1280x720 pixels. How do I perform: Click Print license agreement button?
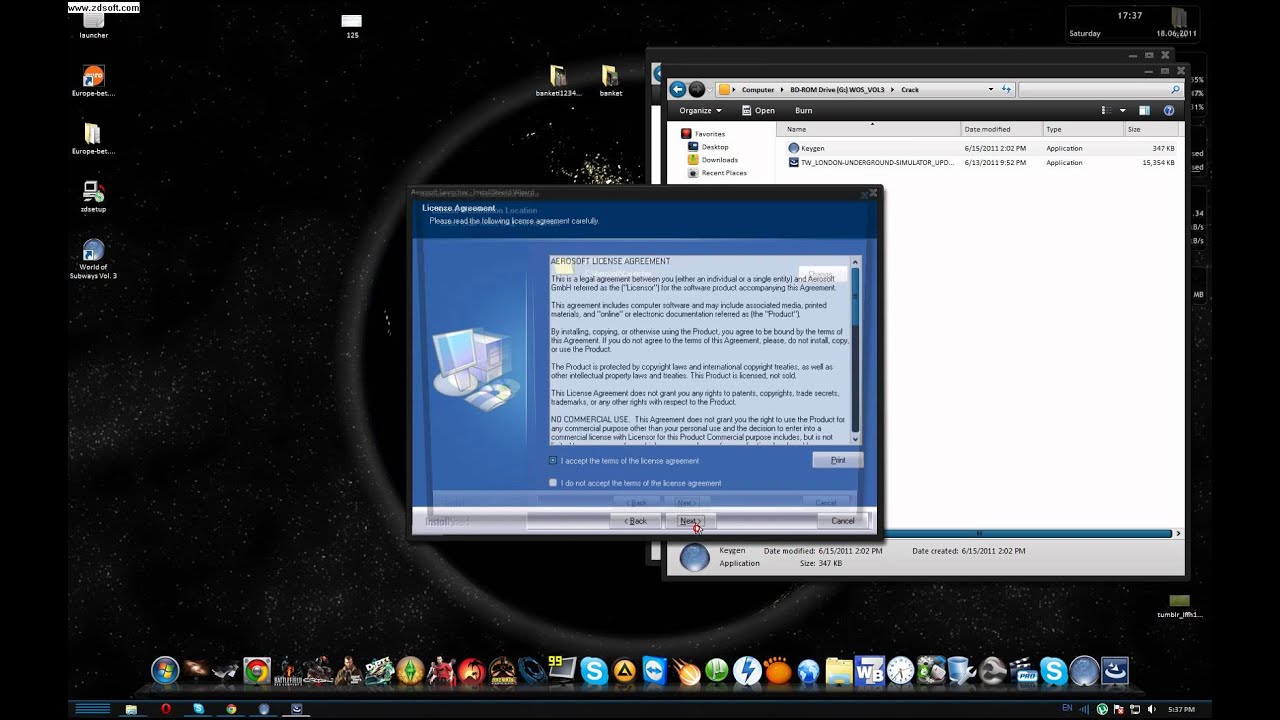click(x=838, y=460)
